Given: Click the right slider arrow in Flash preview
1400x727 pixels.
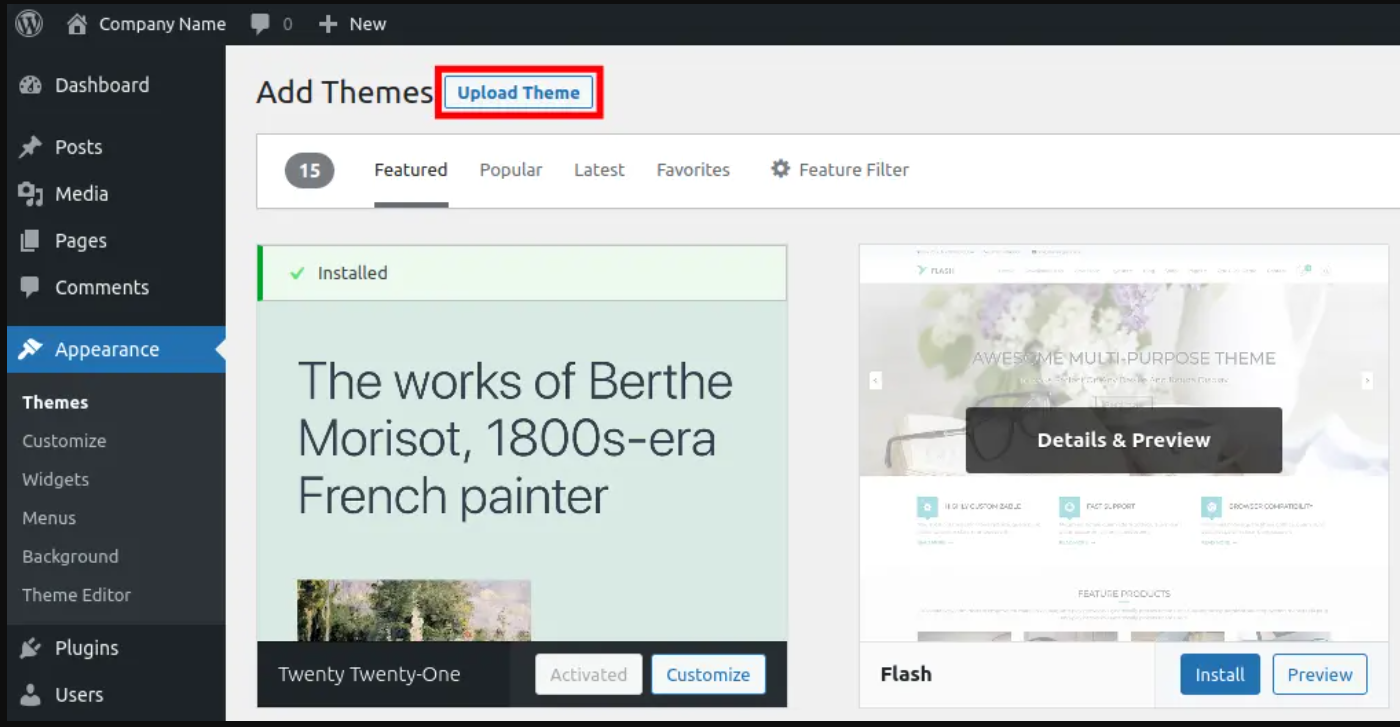Looking at the screenshot, I should (x=1367, y=380).
